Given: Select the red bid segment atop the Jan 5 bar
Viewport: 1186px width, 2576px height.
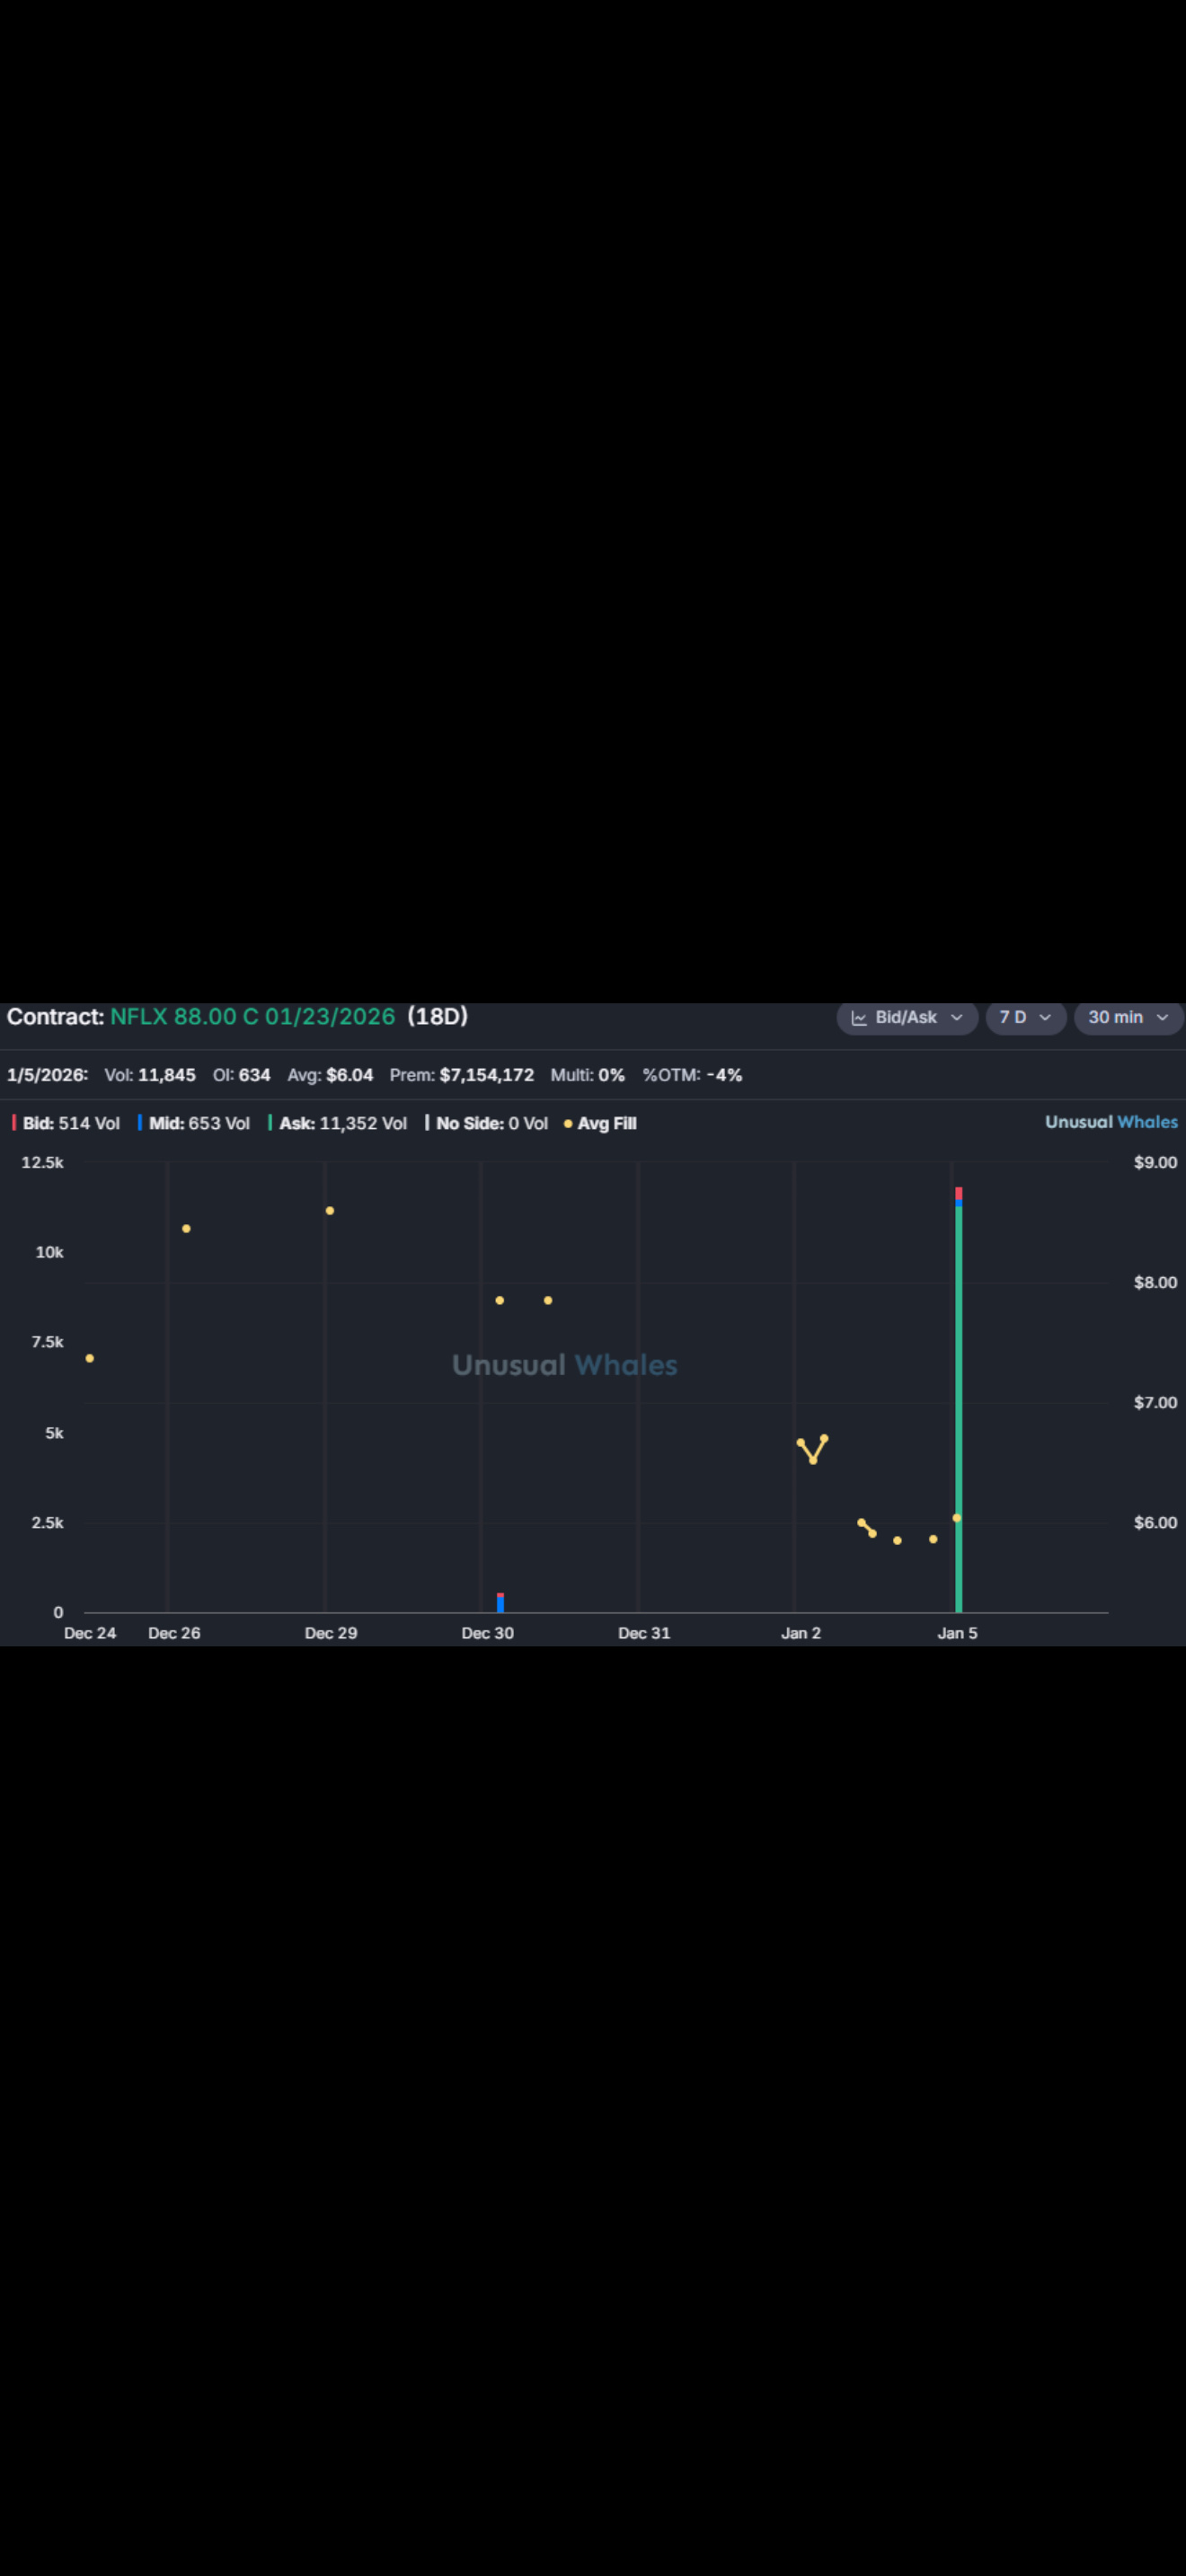Looking at the screenshot, I should point(959,1193).
